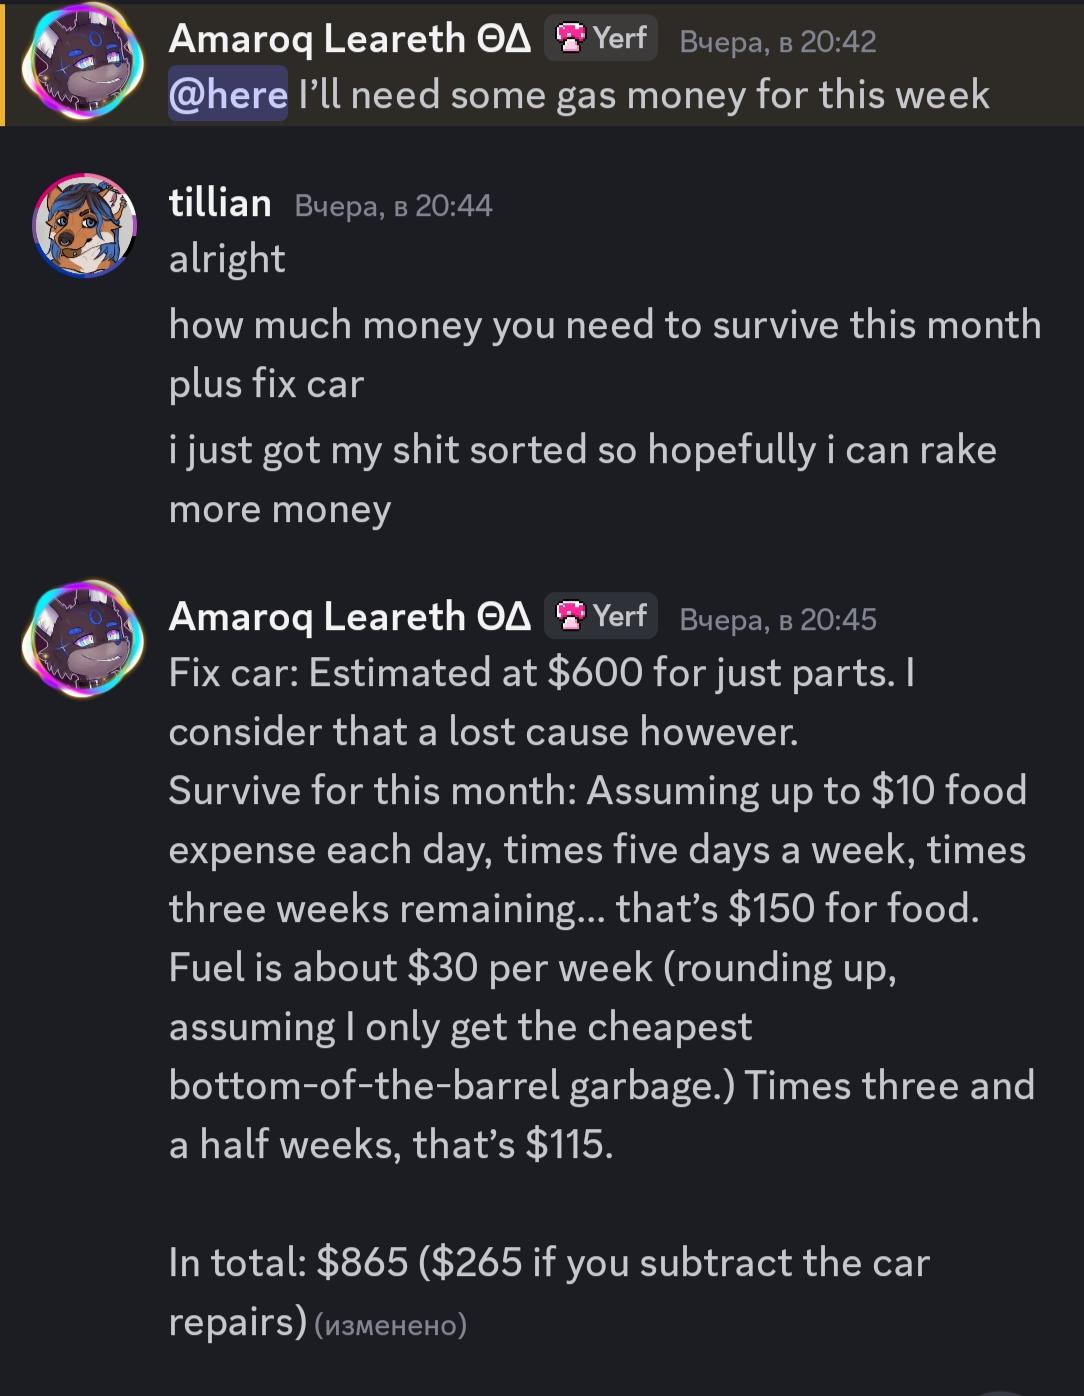Select the Yerf role tag on the 20:42 message
Image resolution: width=1084 pixels, height=1396 pixels.
(601, 39)
